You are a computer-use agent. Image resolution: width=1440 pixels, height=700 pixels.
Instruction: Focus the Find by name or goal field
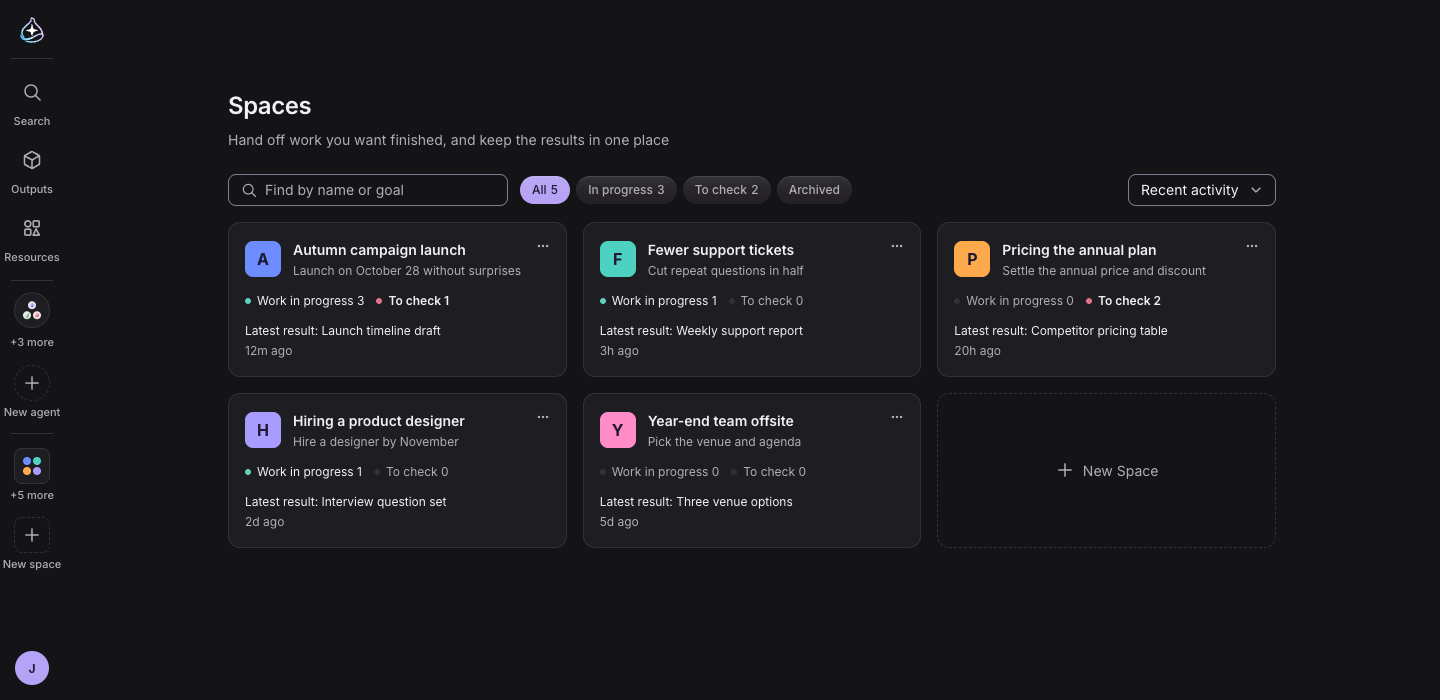click(368, 190)
